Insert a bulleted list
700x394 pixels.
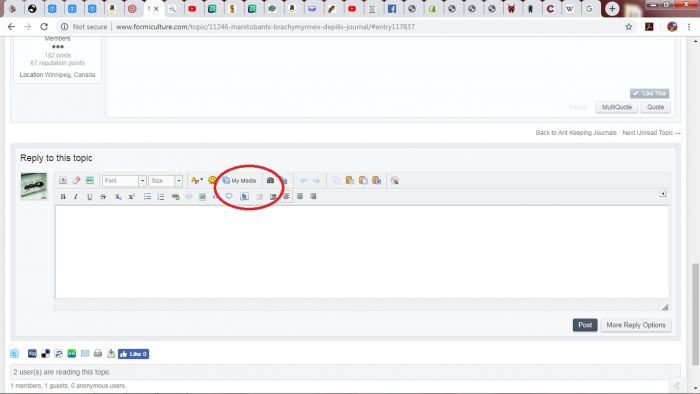pos(147,197)
